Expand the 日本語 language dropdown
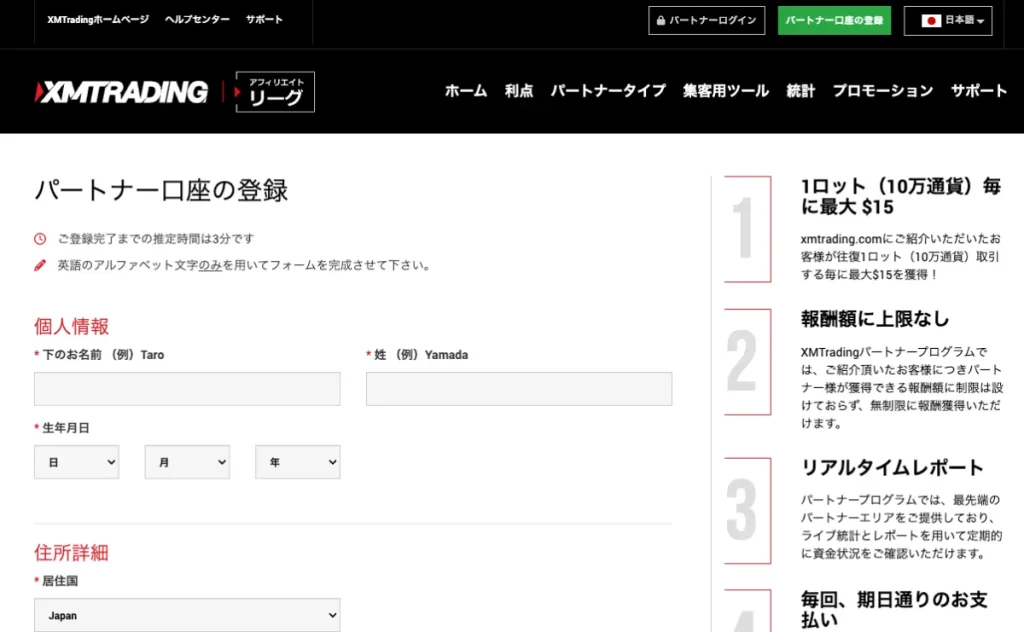 coord(952,20)
